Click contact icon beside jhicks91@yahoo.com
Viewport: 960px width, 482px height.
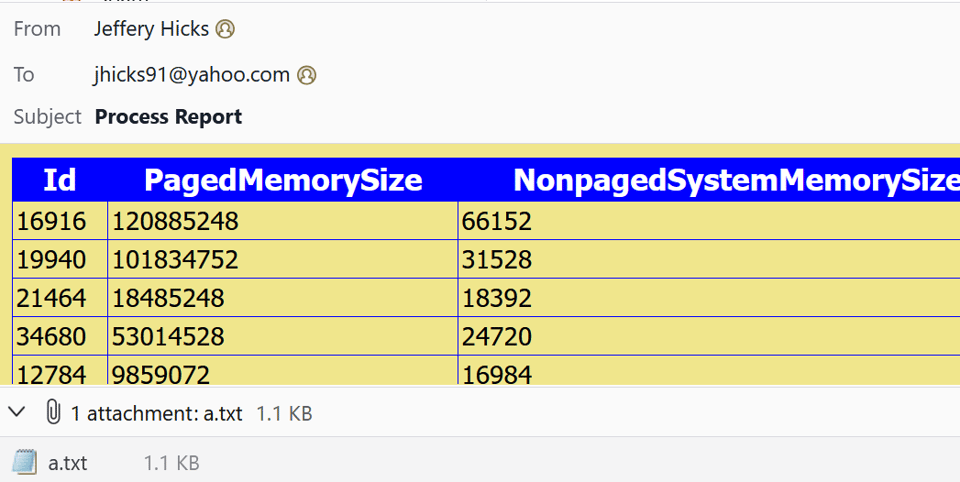pyautogui.click(x=306, y=75)
